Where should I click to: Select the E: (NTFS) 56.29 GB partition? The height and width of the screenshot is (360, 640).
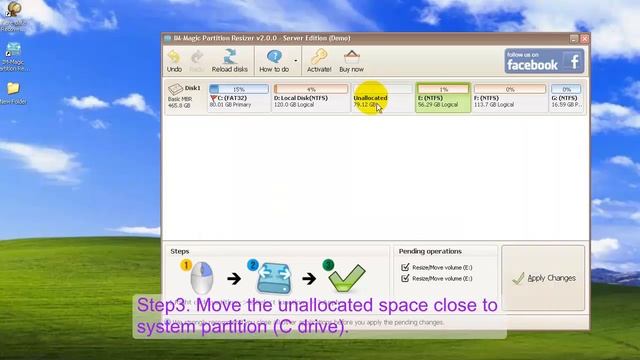click(443, 98)
